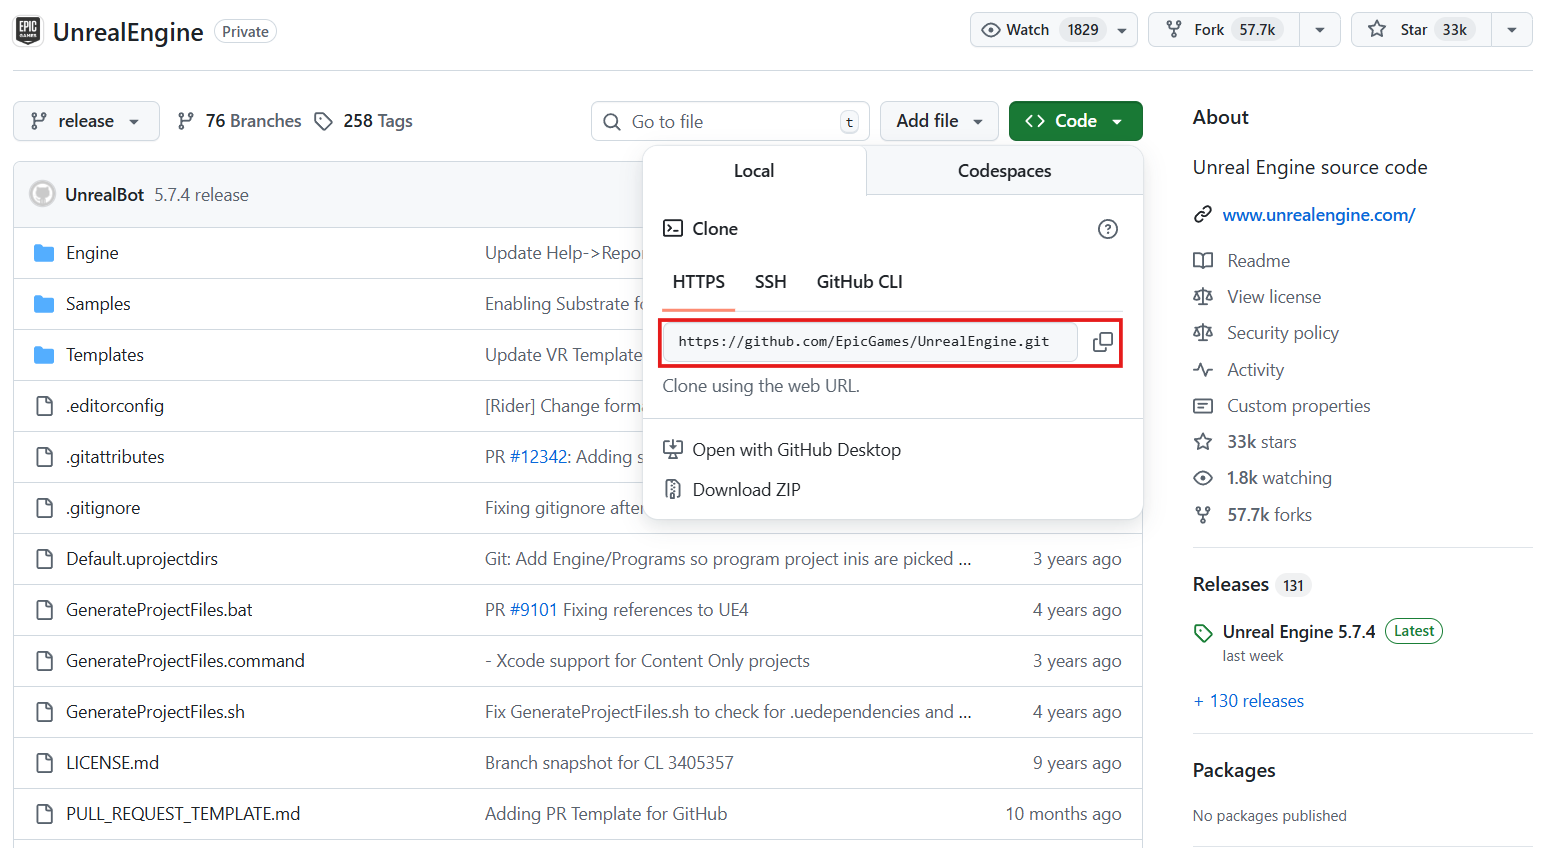Screen dimensions: 1562x848
Task: Click the branches icon next to 76 Branches
Action: point(185,121)
